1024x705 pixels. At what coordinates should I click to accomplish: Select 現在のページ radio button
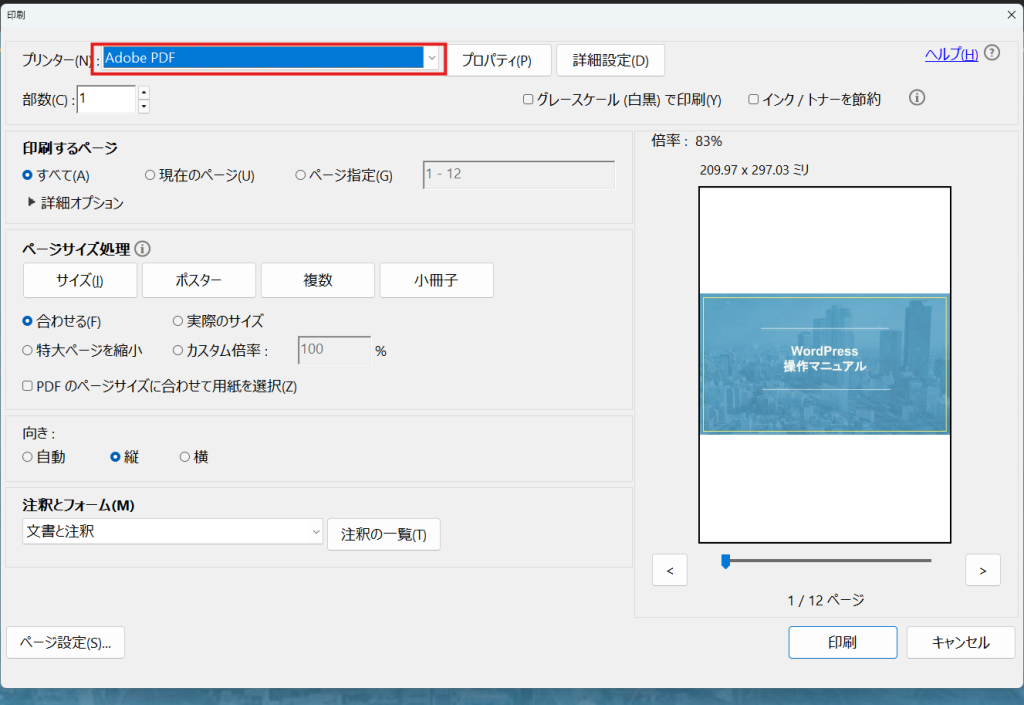150,175
